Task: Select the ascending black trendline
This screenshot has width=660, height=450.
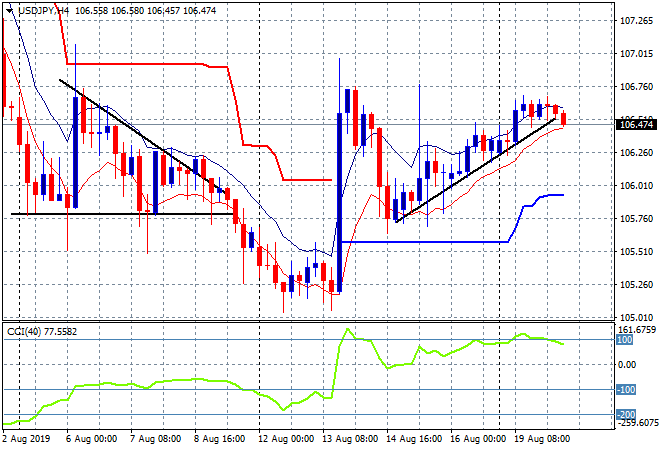Action: [475, 171]
